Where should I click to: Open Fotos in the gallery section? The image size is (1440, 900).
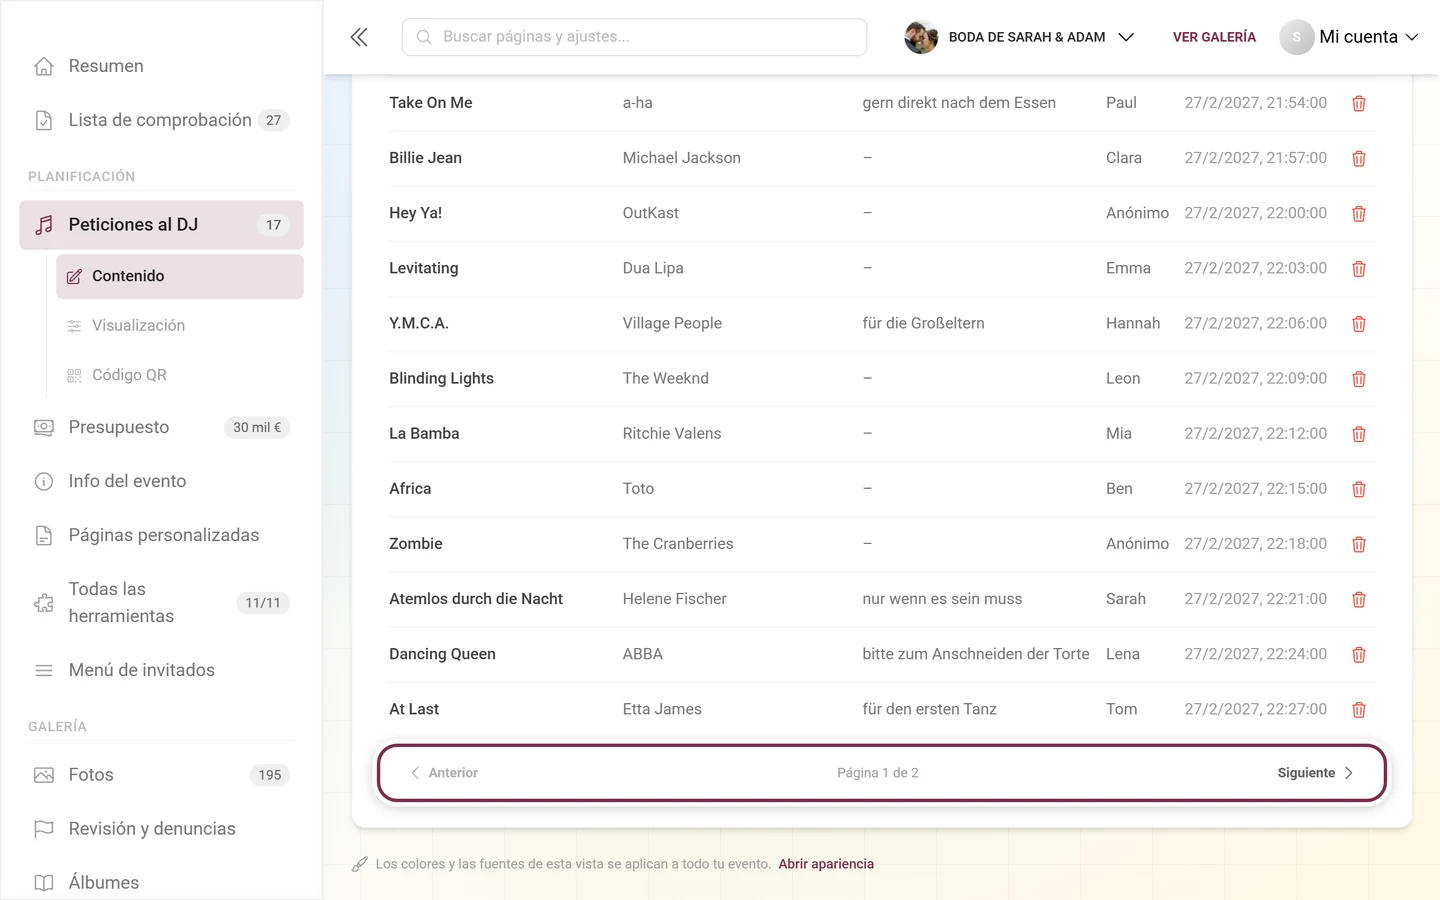pyautogui.click(x=161, y=775)
